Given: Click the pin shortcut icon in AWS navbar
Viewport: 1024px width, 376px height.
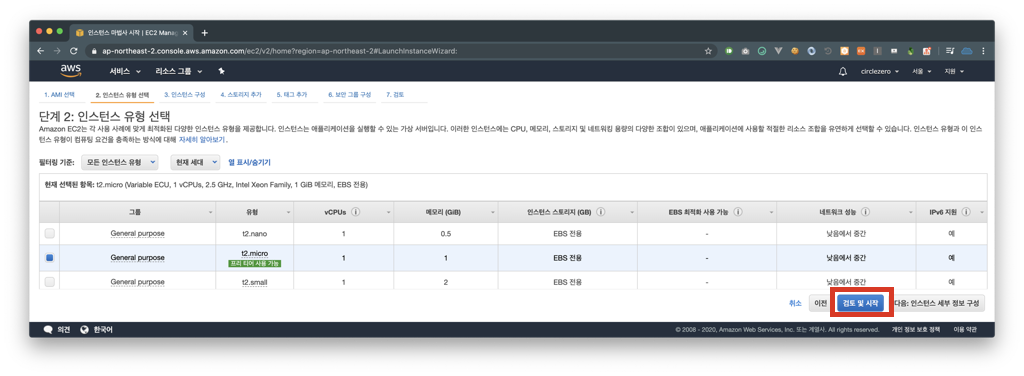Looking at the screenshot, I should [x=221, y=71].
